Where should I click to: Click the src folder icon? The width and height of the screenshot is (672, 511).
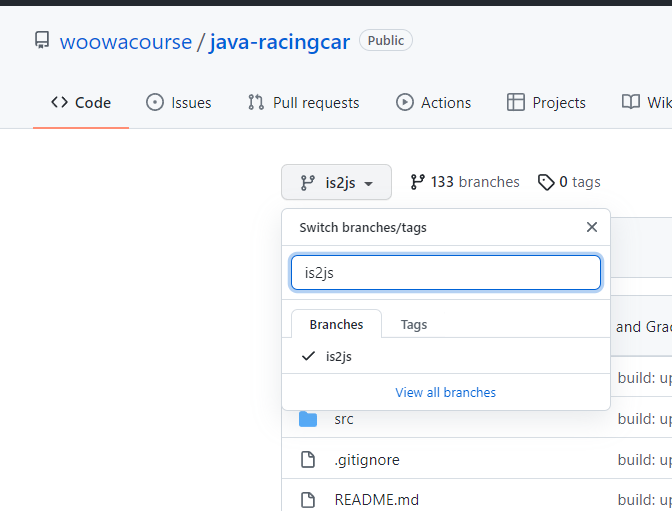(308, 419)
